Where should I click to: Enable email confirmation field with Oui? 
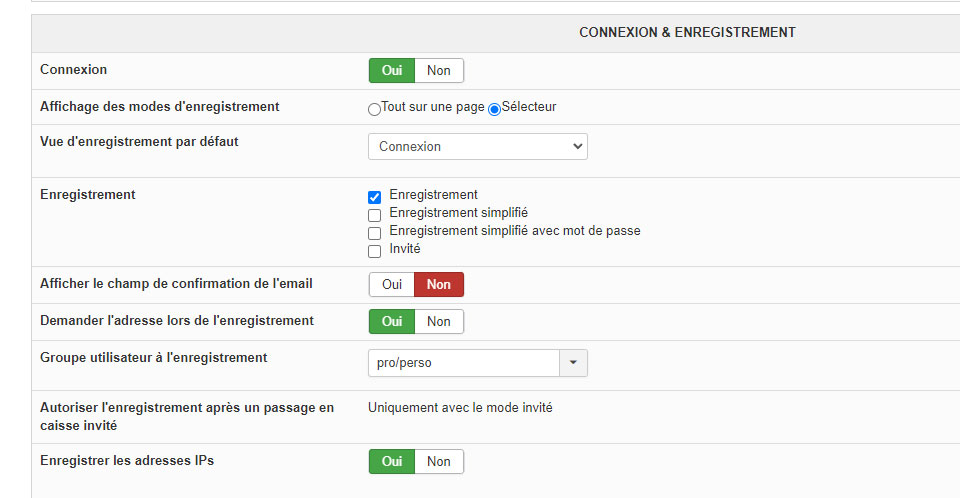(392, 285)
